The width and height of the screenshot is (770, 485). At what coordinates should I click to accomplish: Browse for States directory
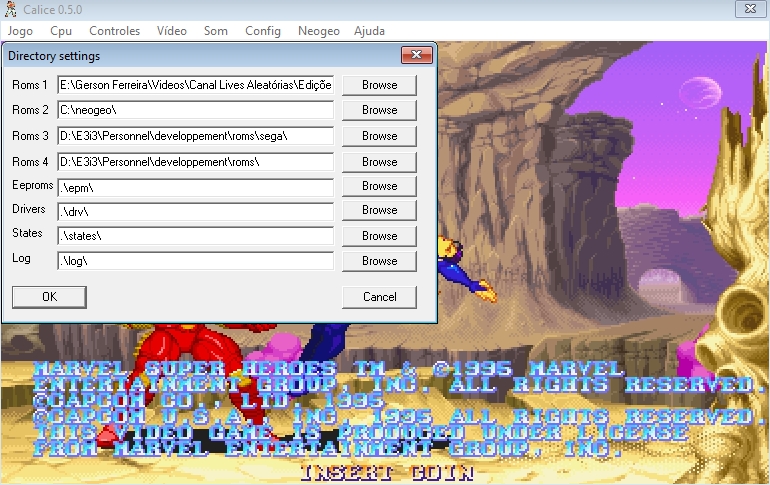379,236
